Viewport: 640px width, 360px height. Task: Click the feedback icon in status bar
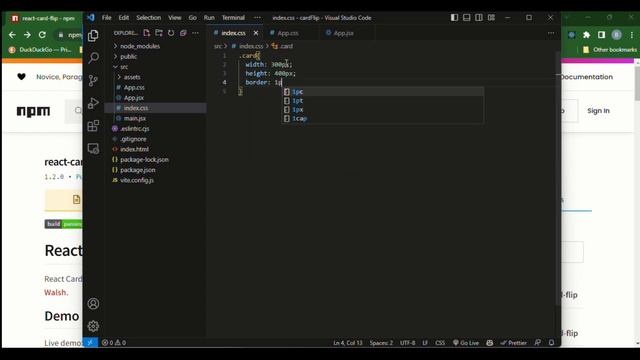pyautogui.click(x=538, y=343)
